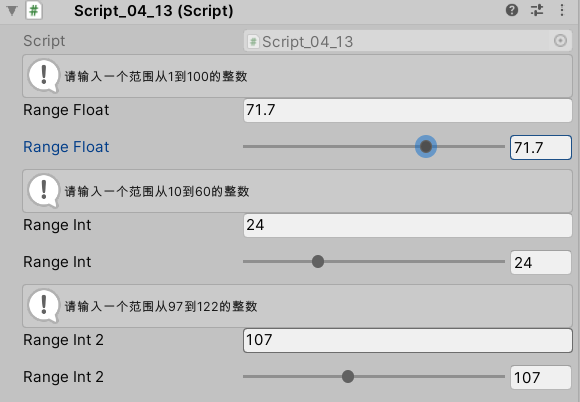Click the C# script icon in header
Screen dimensions: 580x402
(34, 10)
